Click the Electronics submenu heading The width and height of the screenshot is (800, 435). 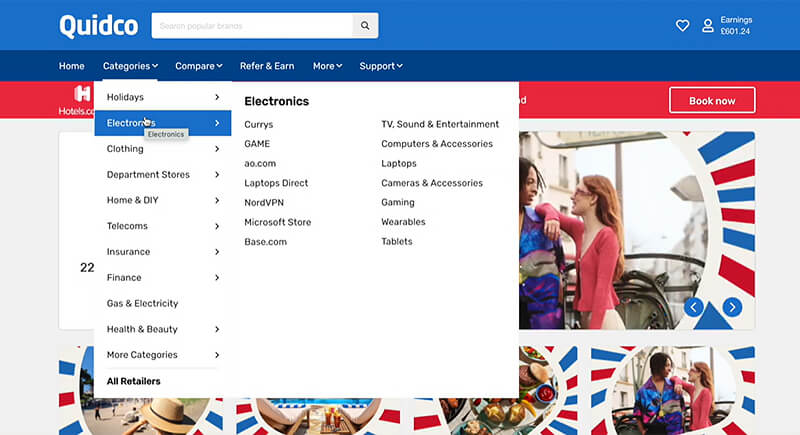[x=277, y=101]
